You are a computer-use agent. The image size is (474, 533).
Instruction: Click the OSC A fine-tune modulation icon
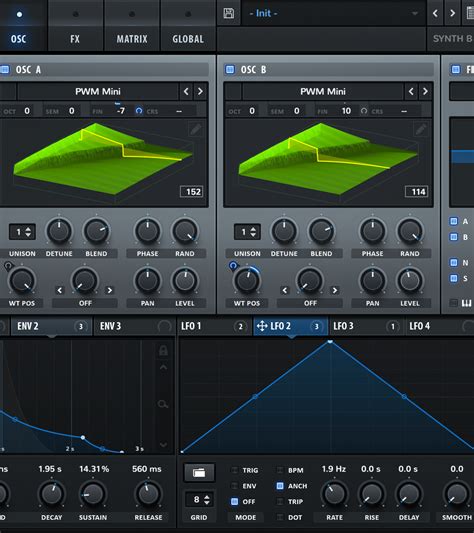139,111
